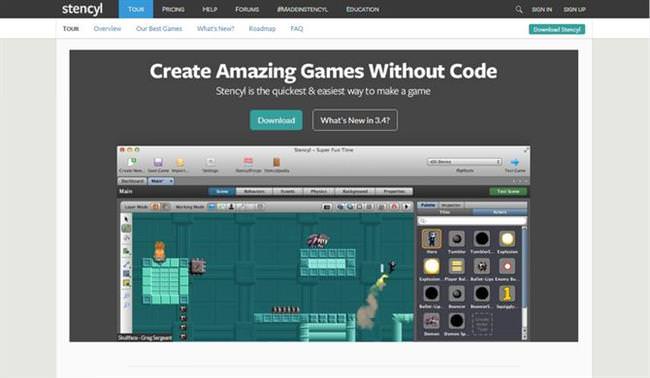Click What's New in 3.4? button
This screenshot has height=378, width=650.
(355, 120)
